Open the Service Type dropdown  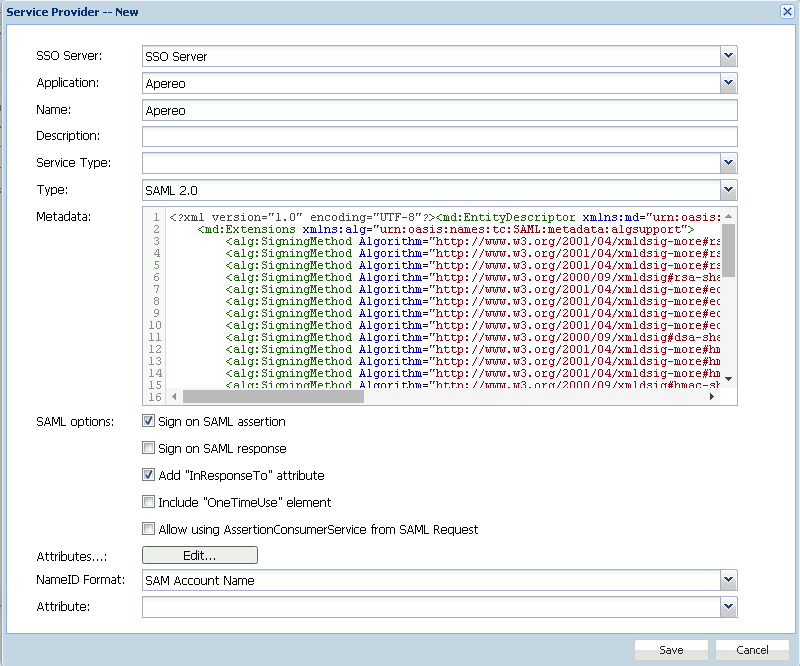[728, 163]
